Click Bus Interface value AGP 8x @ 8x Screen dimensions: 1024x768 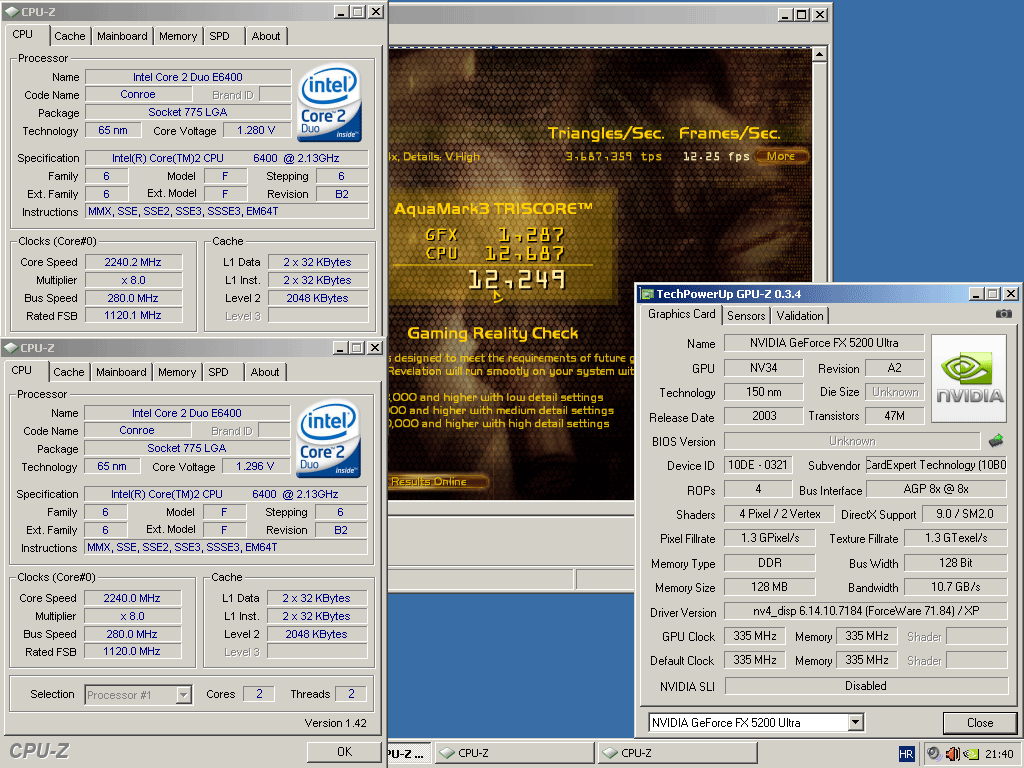[936, 489]
